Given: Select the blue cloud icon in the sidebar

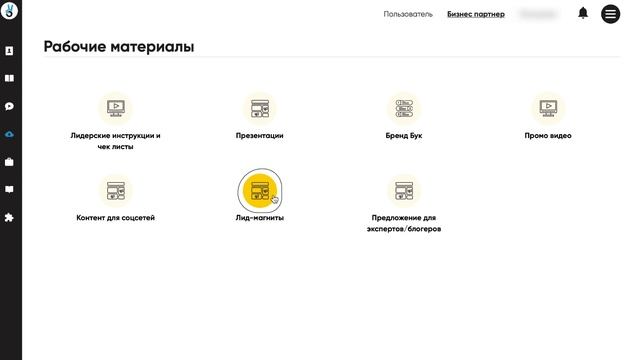Looking at the screenshot, I should [x=9, y=134].
